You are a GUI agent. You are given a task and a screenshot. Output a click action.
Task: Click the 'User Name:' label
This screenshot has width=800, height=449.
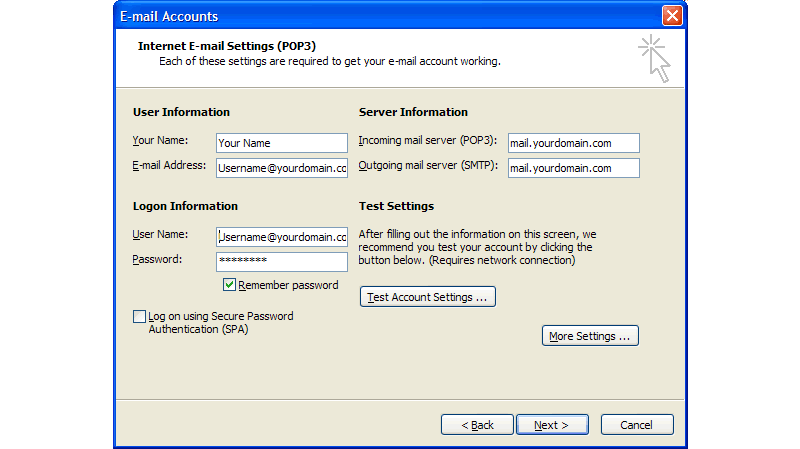pos(160,234)
